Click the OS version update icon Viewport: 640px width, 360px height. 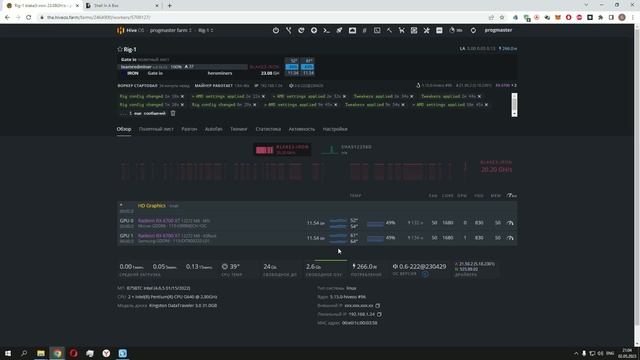(x=425, y=274)
